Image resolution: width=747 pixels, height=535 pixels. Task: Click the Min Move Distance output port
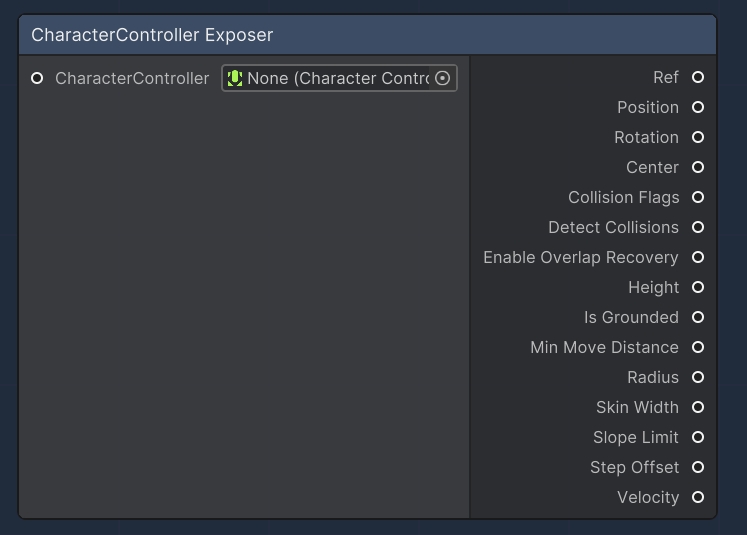click(x=698, y=347)
